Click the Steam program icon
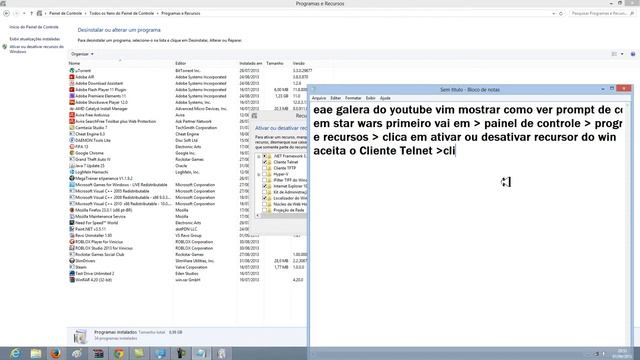The width and height of the screenshot is (640, 360). 72,267
